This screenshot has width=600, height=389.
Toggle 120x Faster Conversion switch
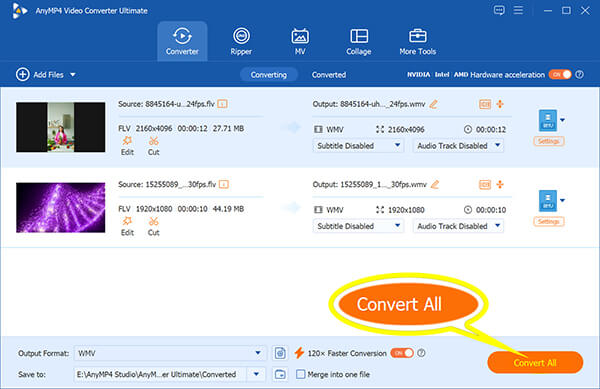coord(402,353)
